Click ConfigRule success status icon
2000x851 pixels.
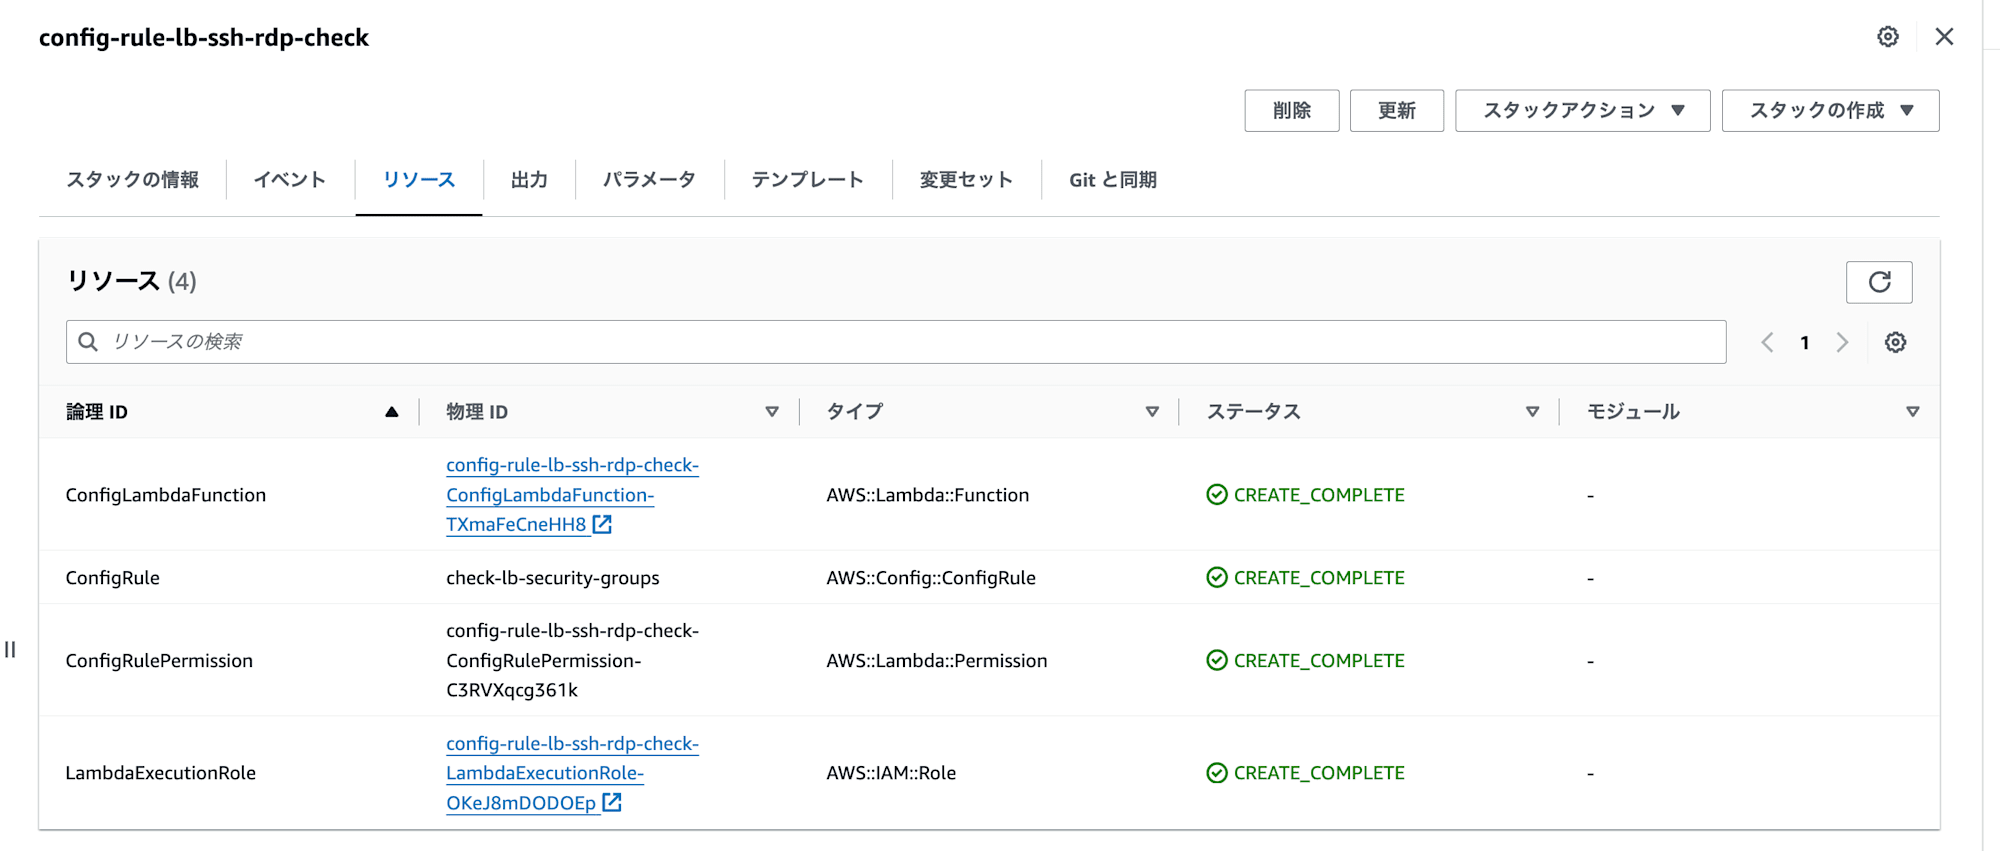tap(1216, 578)
